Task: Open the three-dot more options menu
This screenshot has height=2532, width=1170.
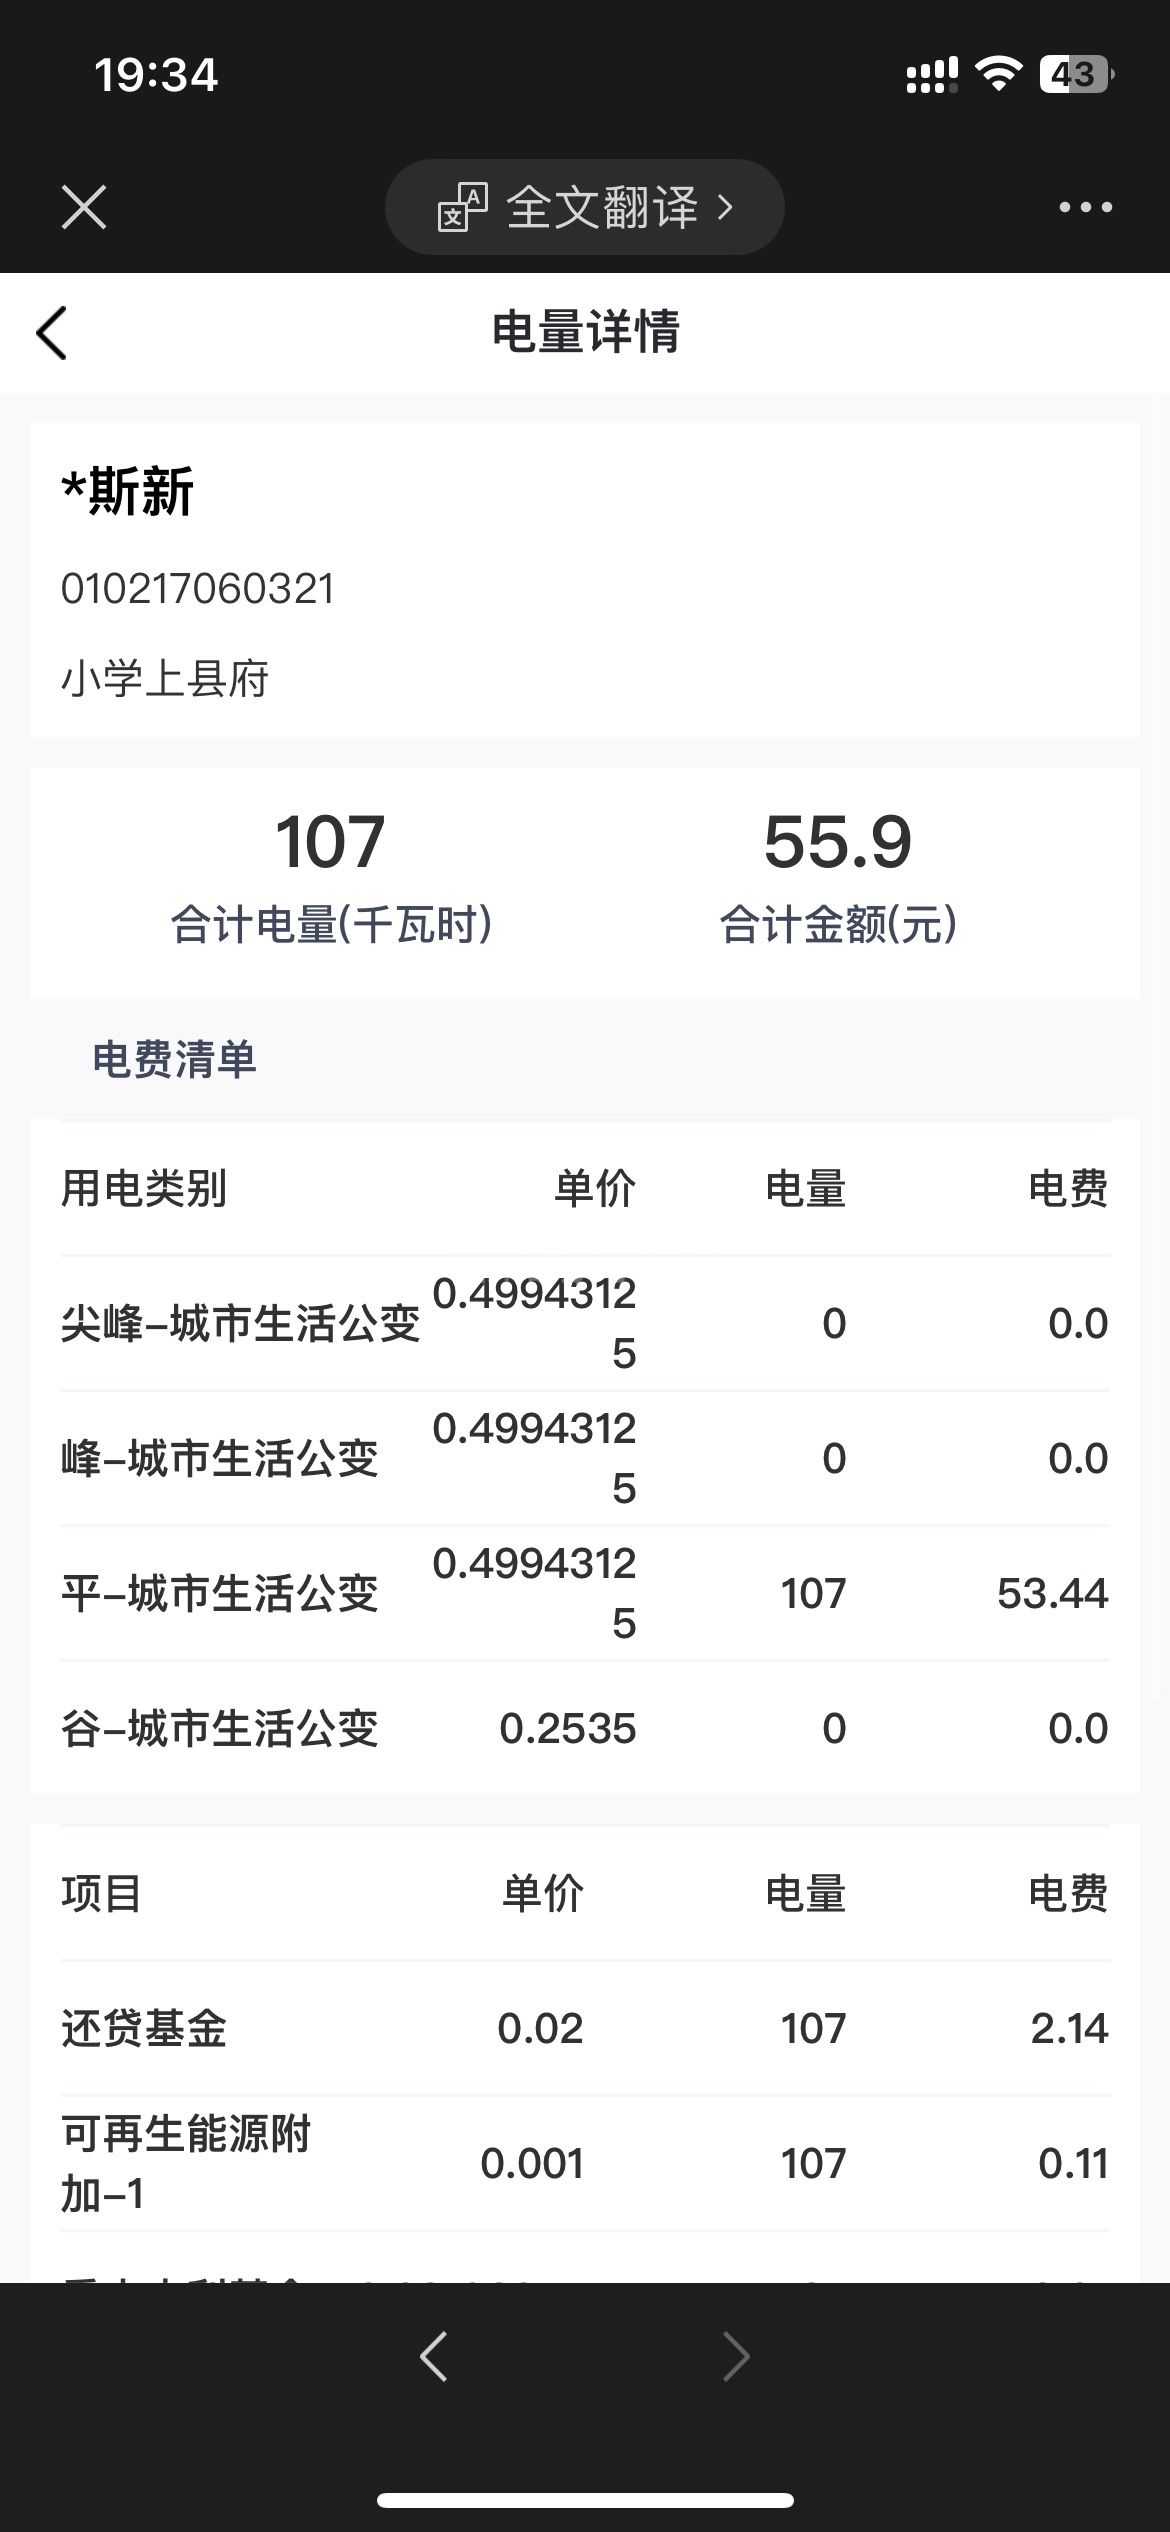Action: pos(1085,207)
